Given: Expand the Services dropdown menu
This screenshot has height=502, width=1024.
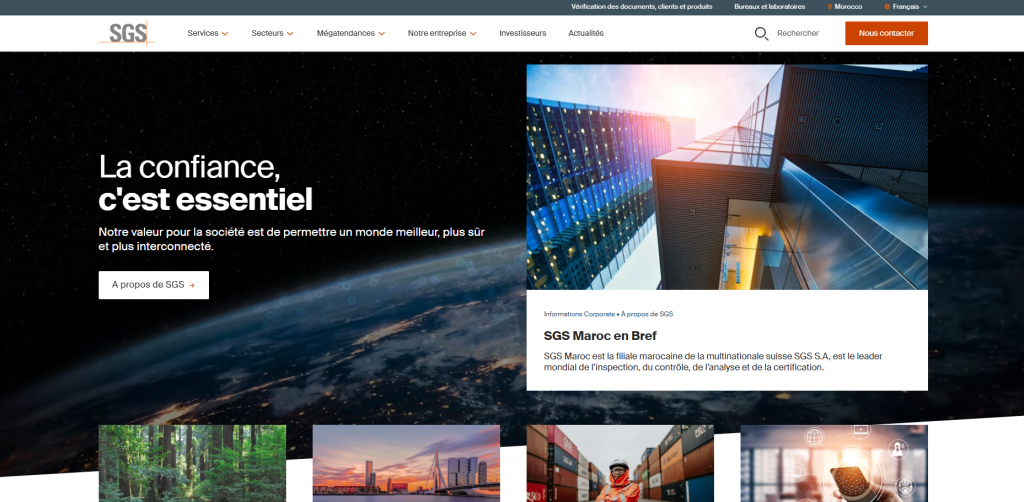Looking at the screenshot, I should click(208, 33).
